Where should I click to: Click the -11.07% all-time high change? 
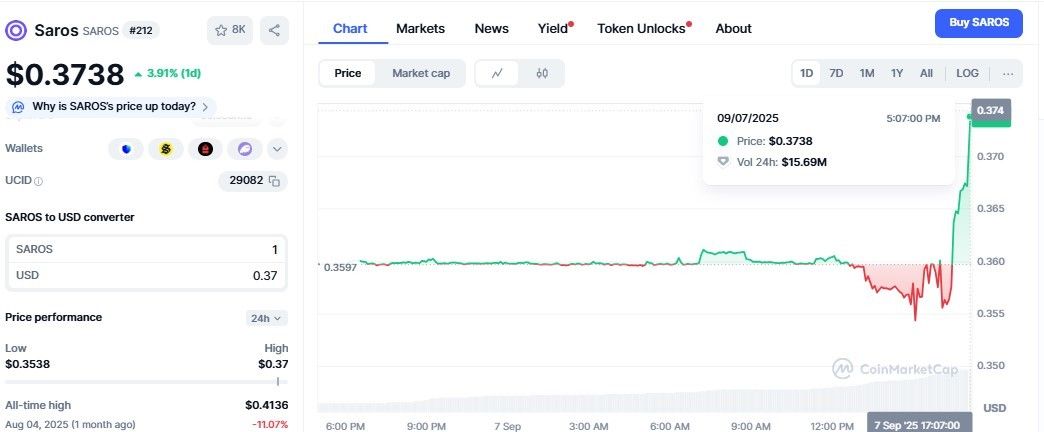(x=270, y=425)
